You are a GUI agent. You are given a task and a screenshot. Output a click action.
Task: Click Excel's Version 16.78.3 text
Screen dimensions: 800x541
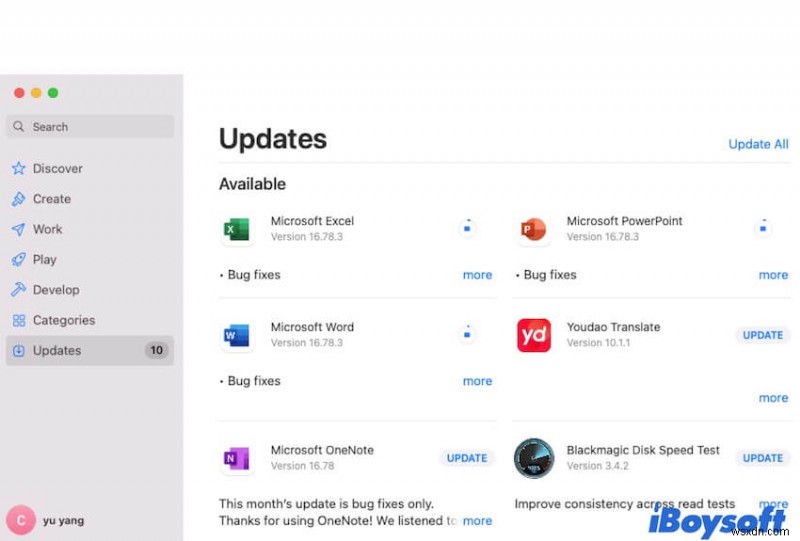coord(307,237)
